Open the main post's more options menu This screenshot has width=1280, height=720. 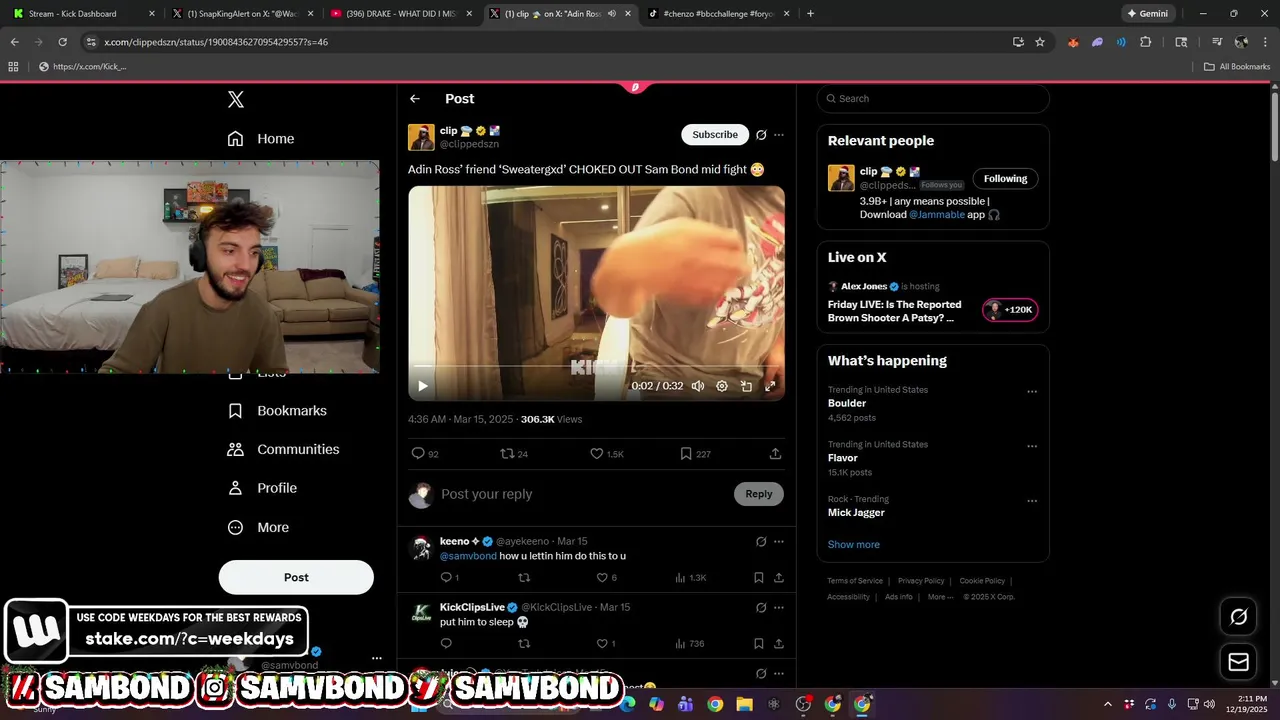[x=779, y=135]
